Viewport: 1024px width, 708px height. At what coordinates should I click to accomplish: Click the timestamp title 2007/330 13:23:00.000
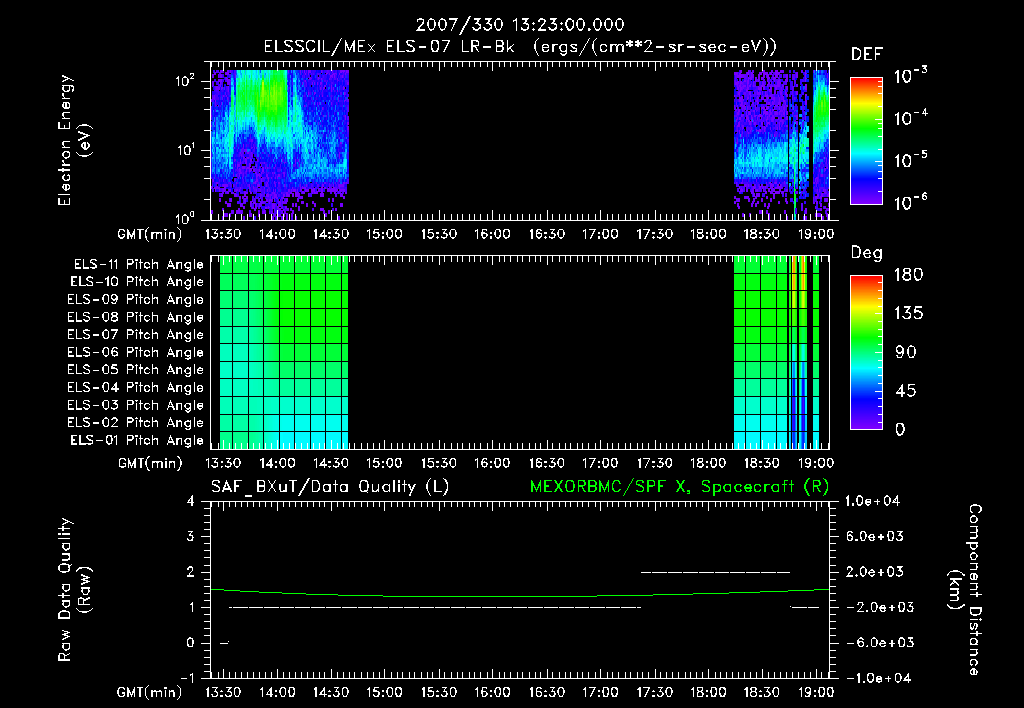[520, 25]
